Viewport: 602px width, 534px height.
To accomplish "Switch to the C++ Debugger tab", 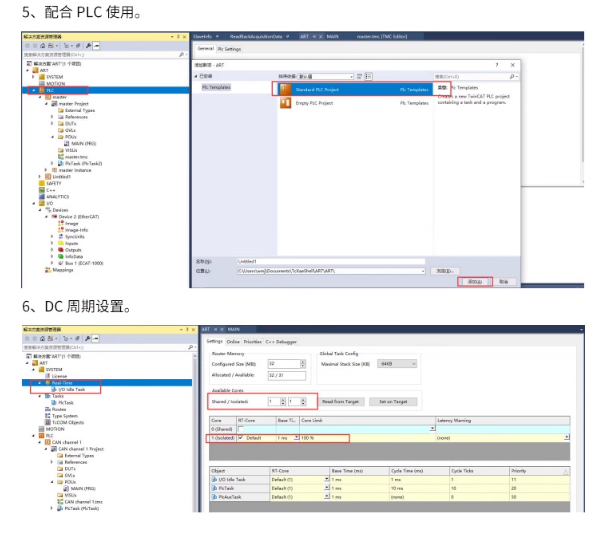I will click(x=281, y=341).
